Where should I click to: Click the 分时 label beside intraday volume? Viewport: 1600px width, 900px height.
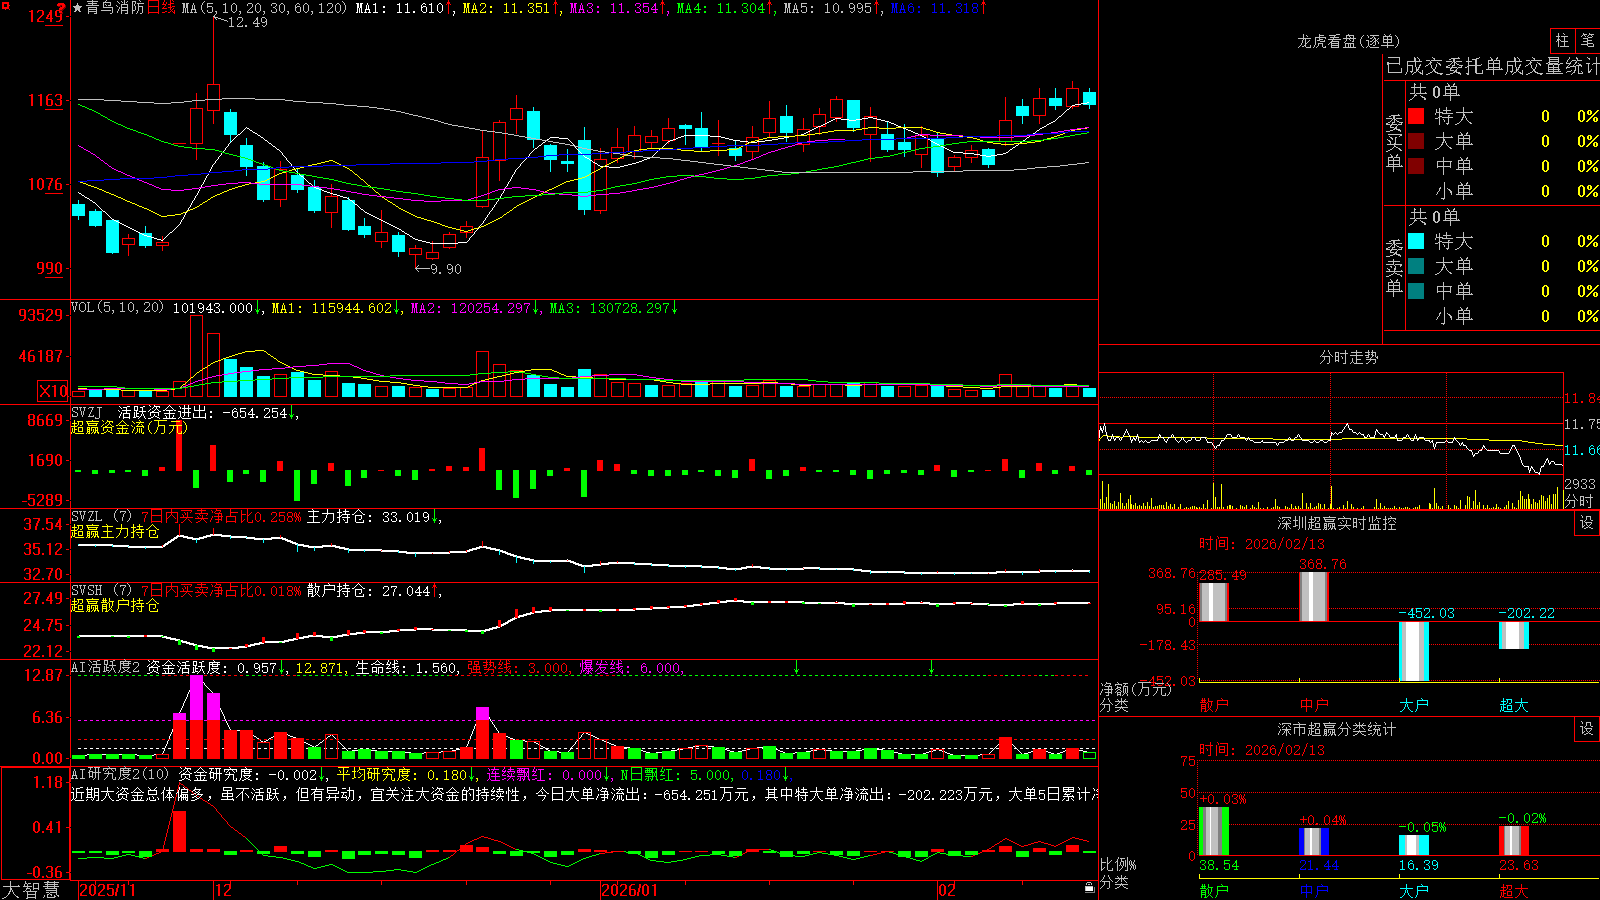(x=1579, y=501)
